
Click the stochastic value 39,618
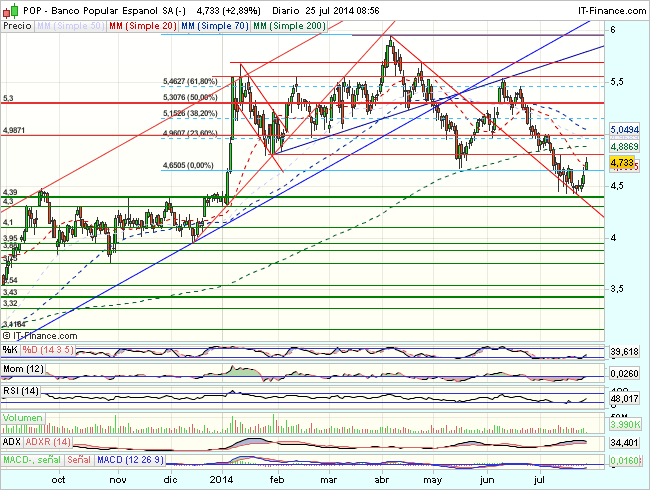click(624, 352)
